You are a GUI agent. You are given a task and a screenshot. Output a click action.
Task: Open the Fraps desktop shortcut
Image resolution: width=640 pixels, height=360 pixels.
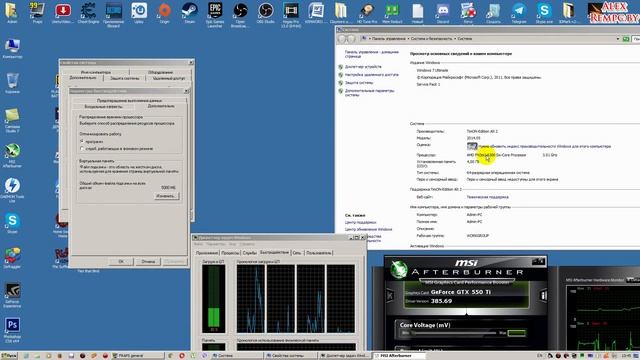pyautogui.click(x=37, y=12)
